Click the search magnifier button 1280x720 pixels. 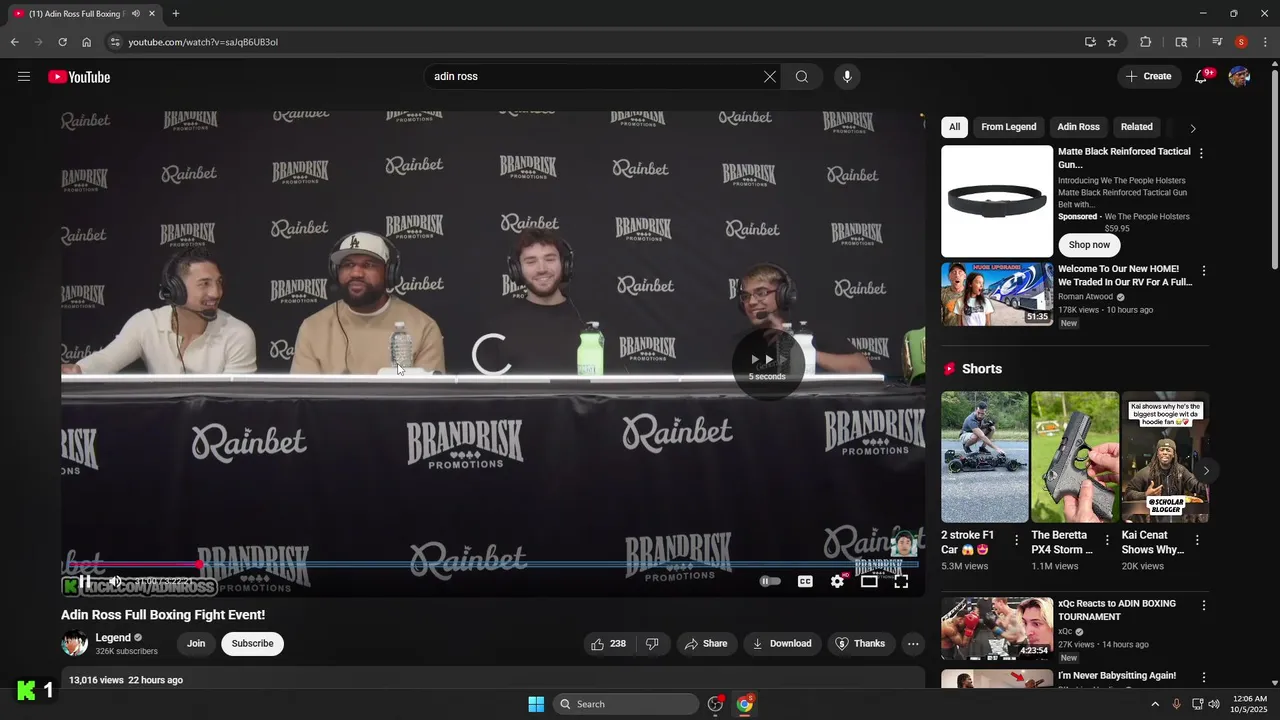pyautogui.click(x=802, y=77)
